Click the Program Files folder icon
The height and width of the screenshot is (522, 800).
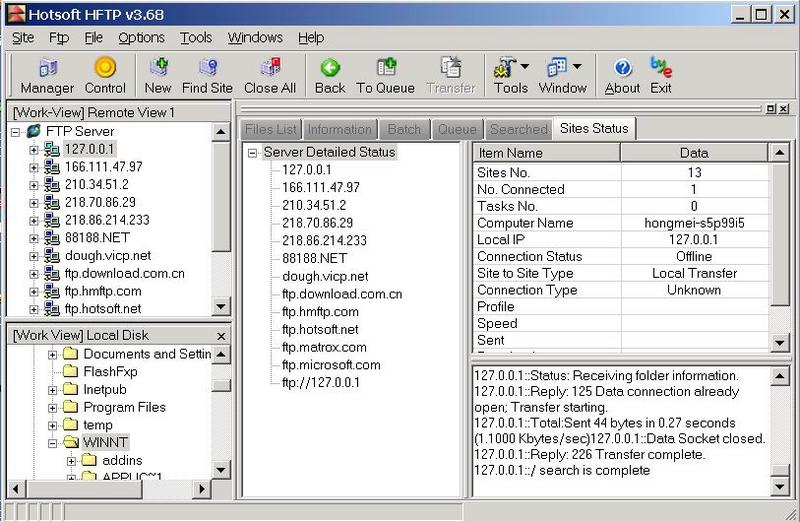(x=70, y=407)
